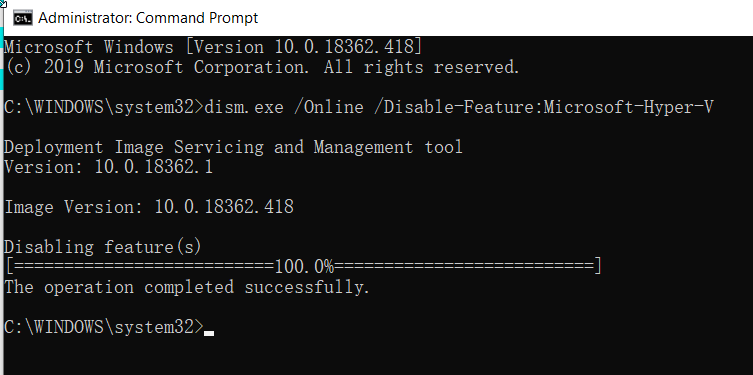Click the /Disable-Feature:Microsoft-Hyper-V parameter
Screen dimensions: 753x375
[544, 107]
